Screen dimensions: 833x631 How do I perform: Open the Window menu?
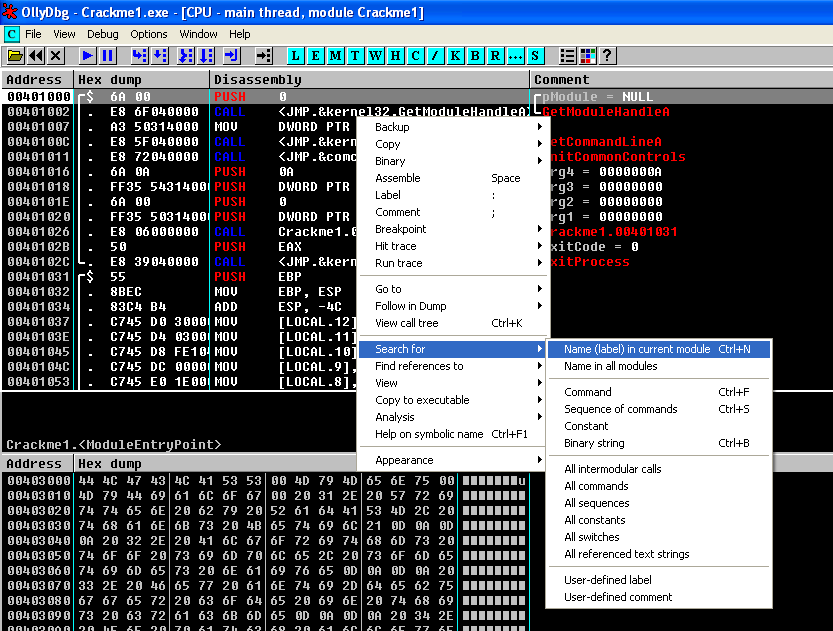198,34
